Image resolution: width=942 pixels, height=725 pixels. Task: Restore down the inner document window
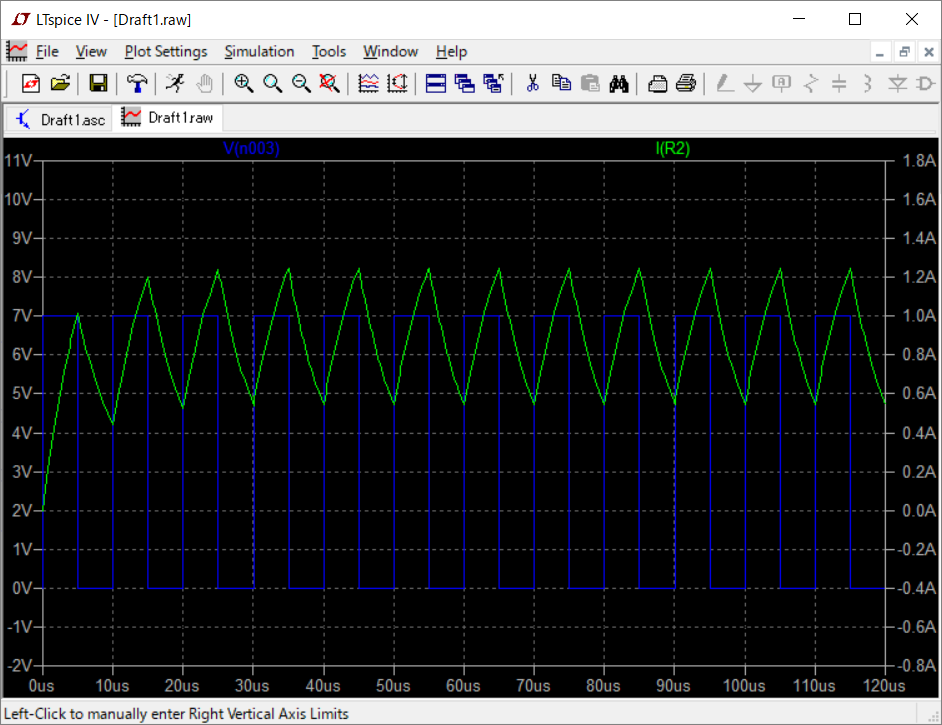[904, 52]
